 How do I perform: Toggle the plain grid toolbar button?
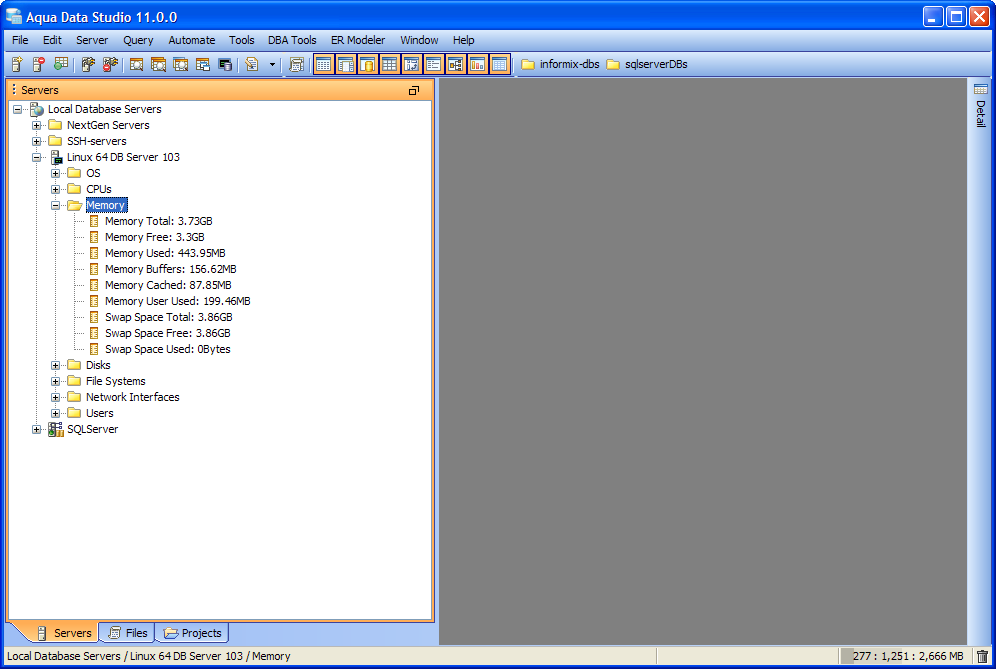[x=389, y=64]
